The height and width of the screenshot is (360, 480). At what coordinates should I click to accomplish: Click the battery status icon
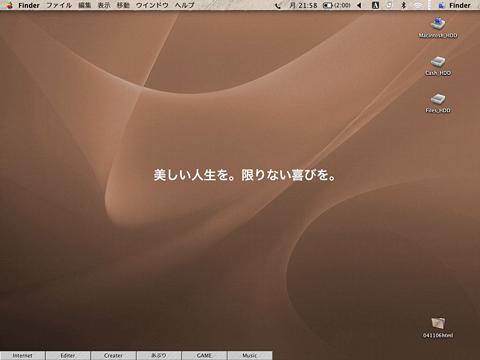coord(336,5)
